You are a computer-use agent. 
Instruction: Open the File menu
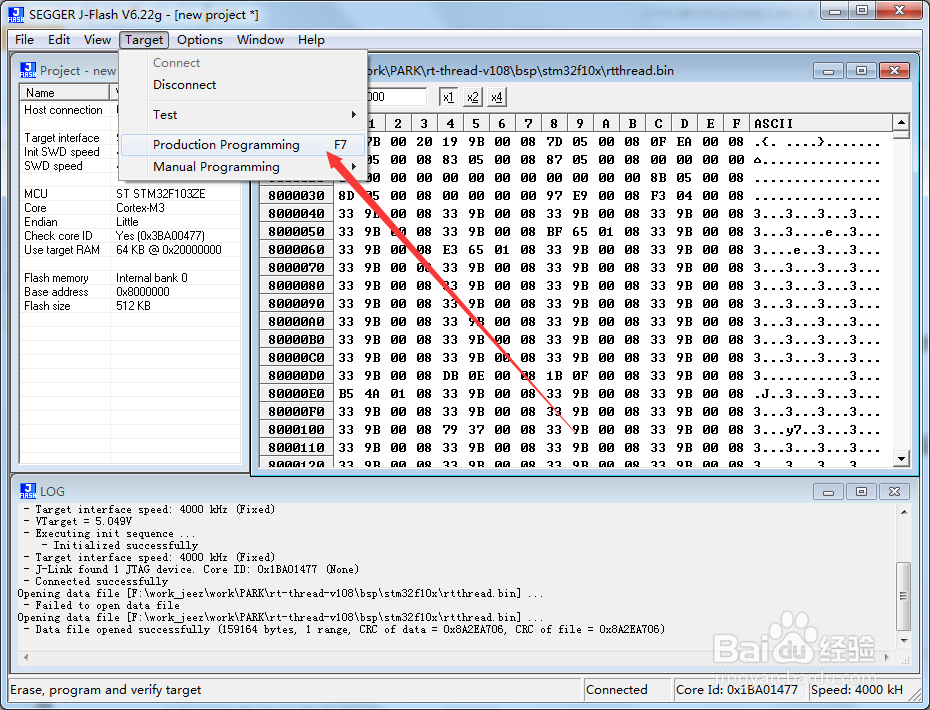(24, 40)
